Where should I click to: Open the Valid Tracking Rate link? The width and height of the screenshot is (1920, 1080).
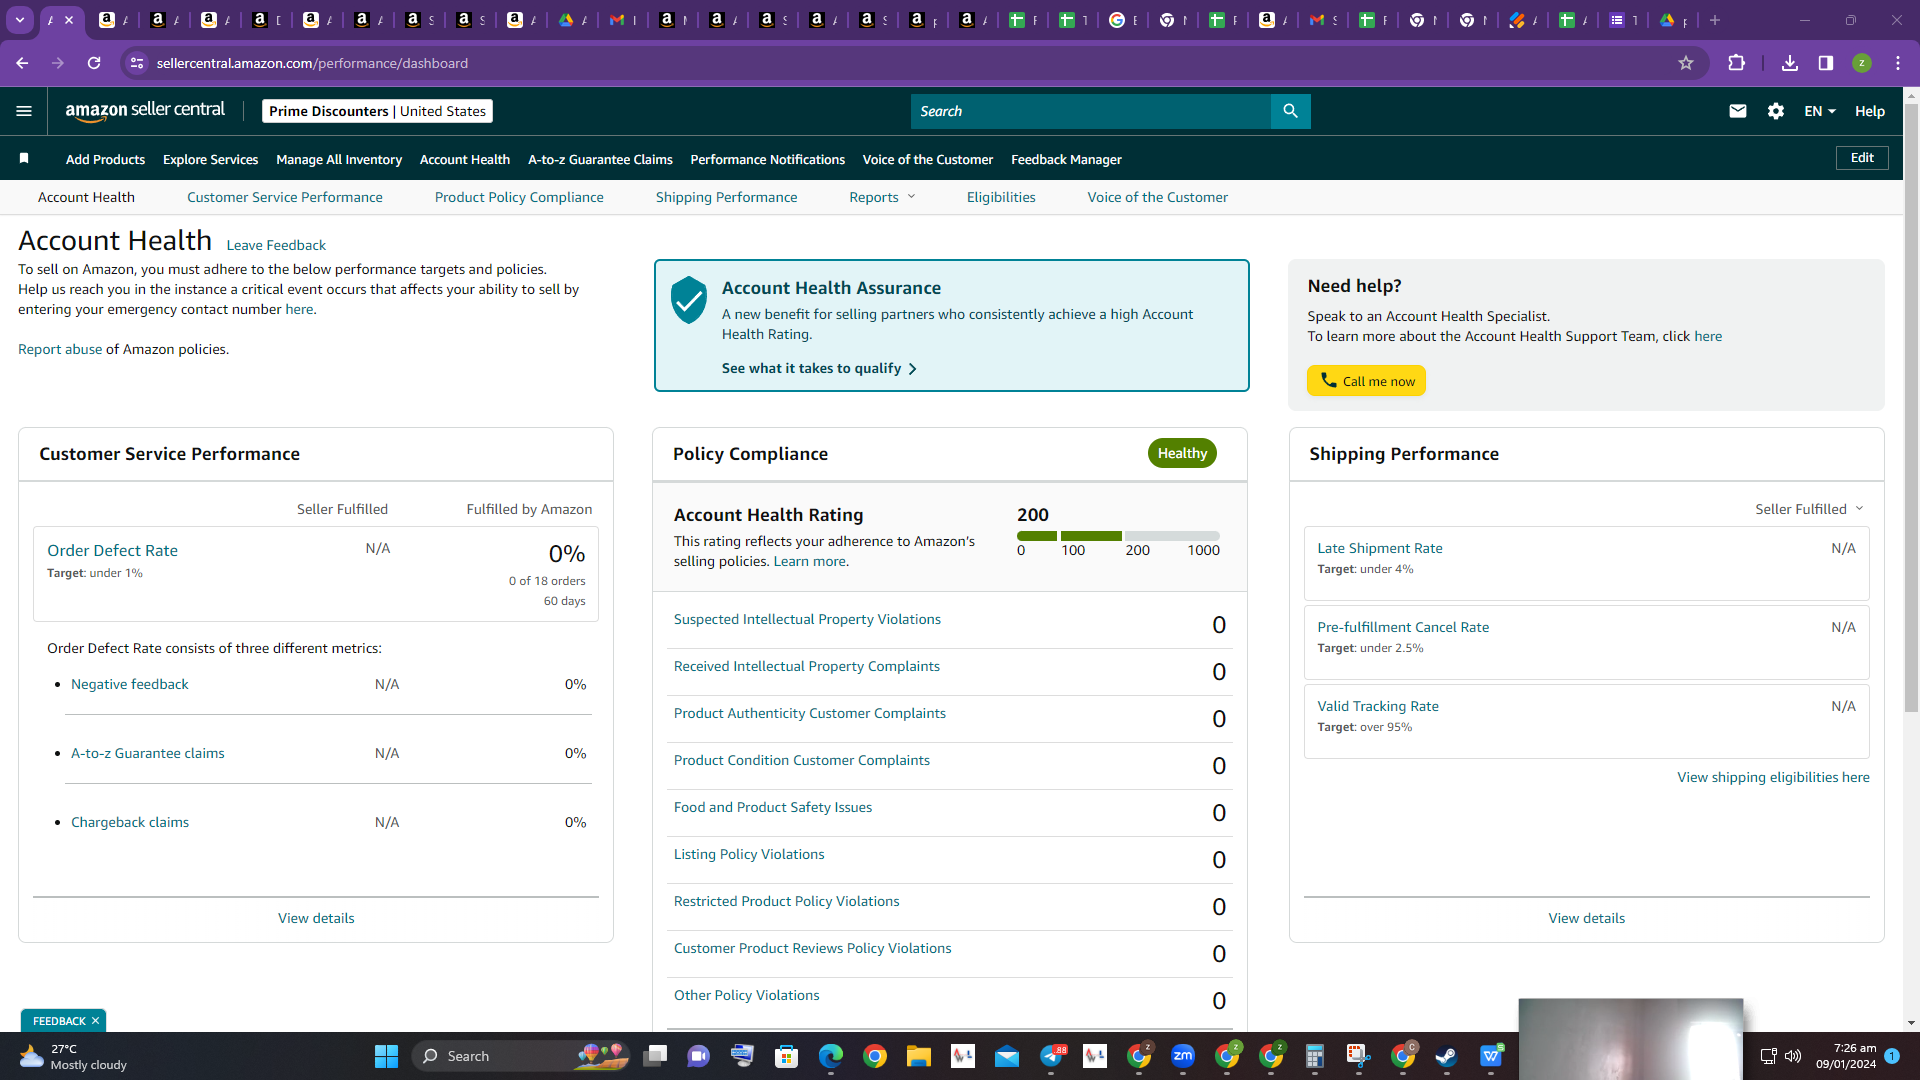(x=1378, y=706)
